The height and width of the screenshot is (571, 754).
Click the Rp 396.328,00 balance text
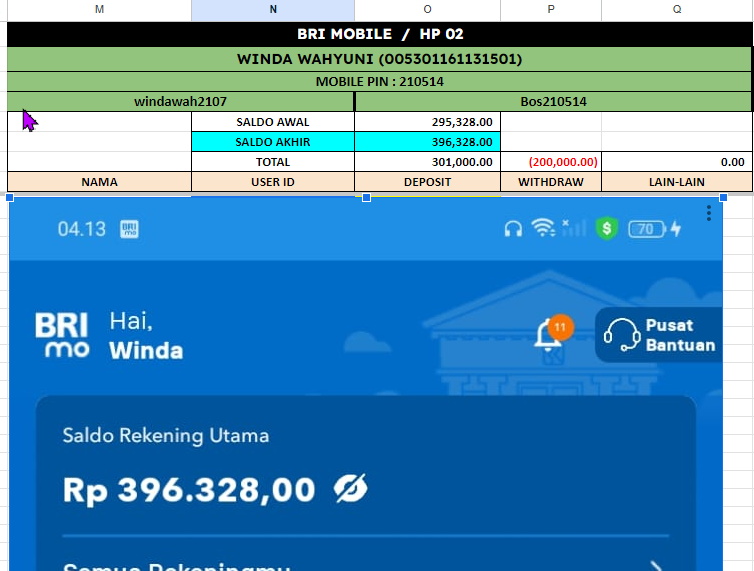tap(189, 490)
